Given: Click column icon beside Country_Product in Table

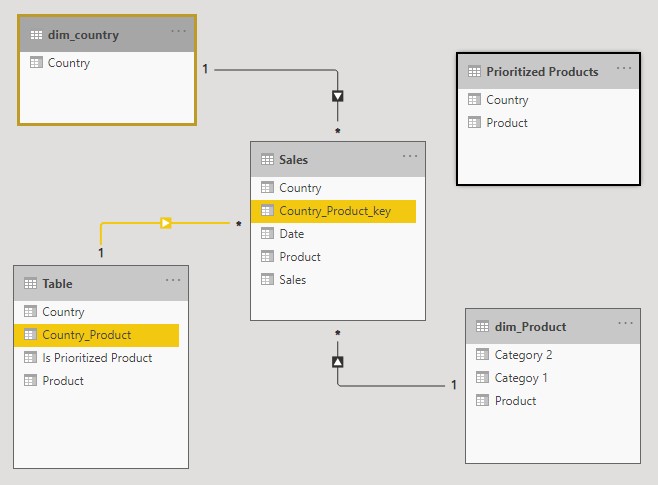Looking at the screenshot, I should [30, 335].
